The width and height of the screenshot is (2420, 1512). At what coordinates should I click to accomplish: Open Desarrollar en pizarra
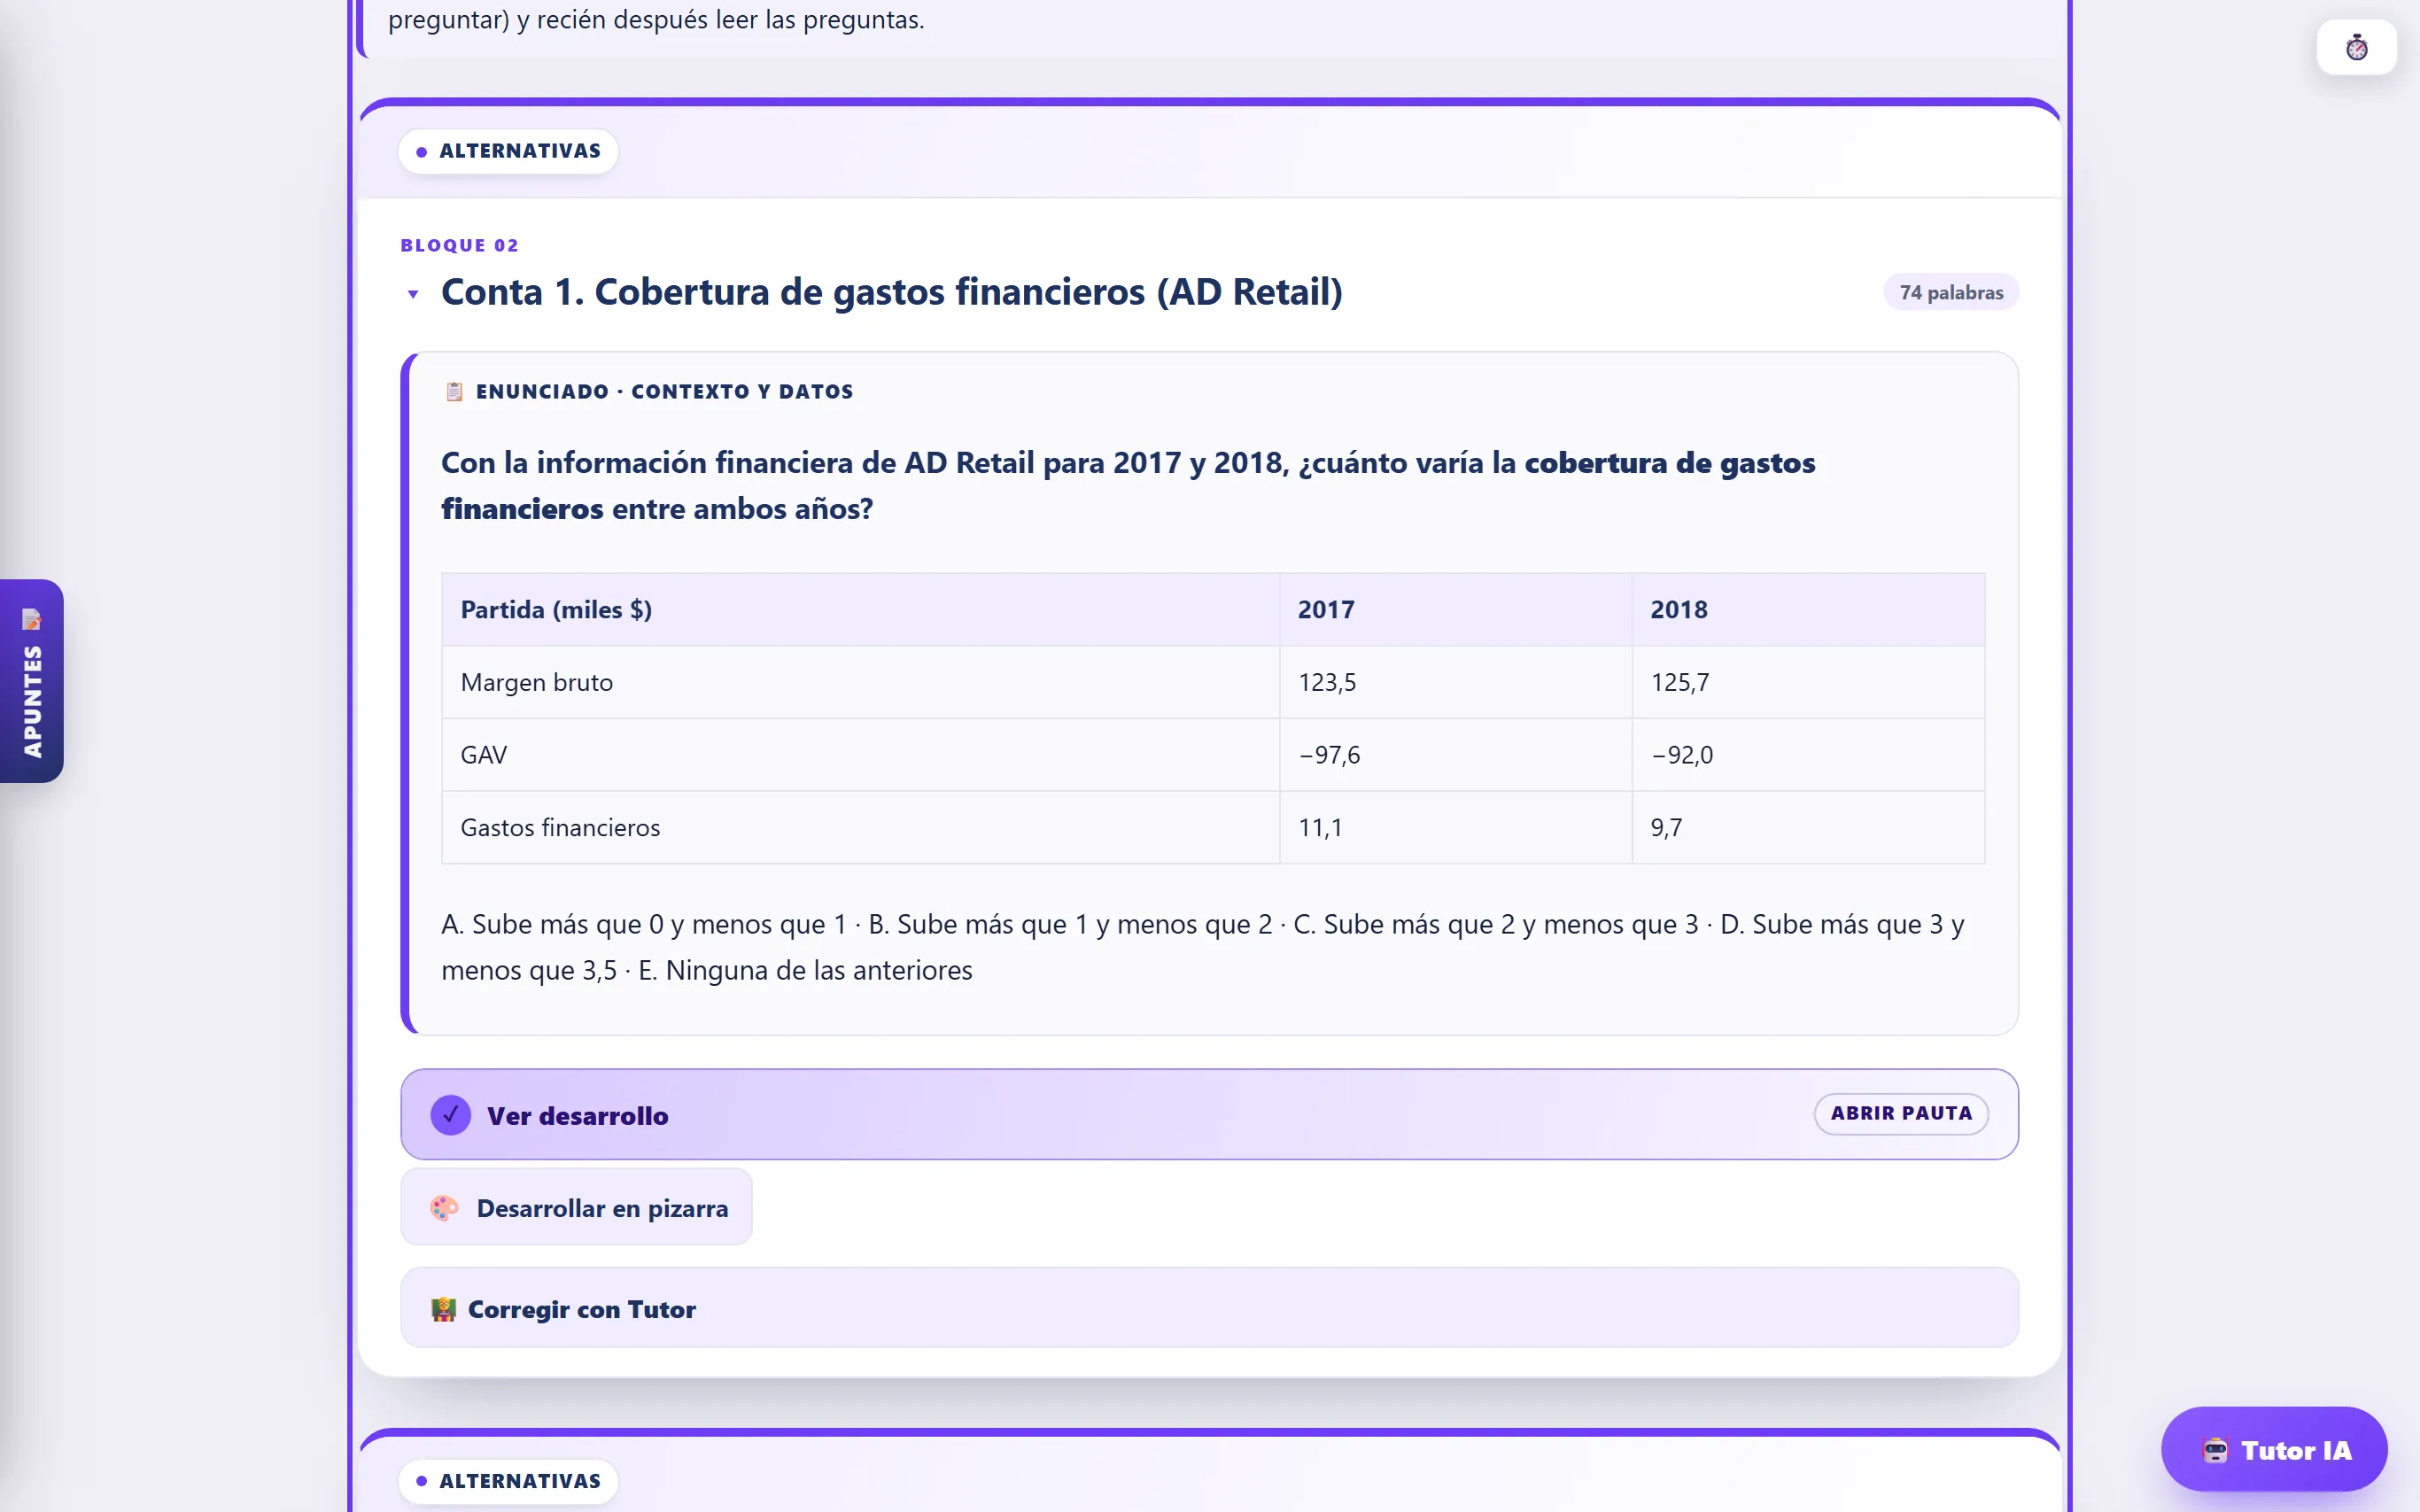coord(576,1207)
